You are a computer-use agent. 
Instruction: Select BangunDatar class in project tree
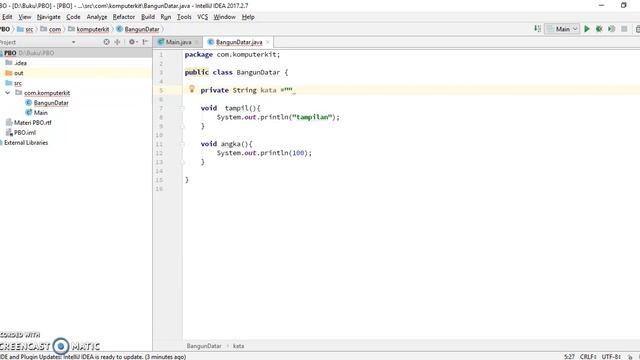(51, 103)
